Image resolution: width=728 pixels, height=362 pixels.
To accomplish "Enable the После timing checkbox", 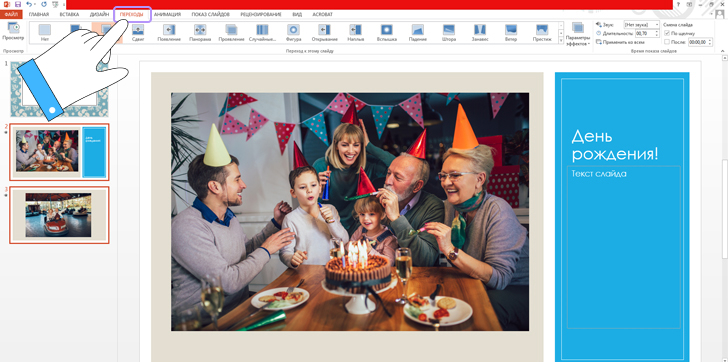I will pos(667,42).
